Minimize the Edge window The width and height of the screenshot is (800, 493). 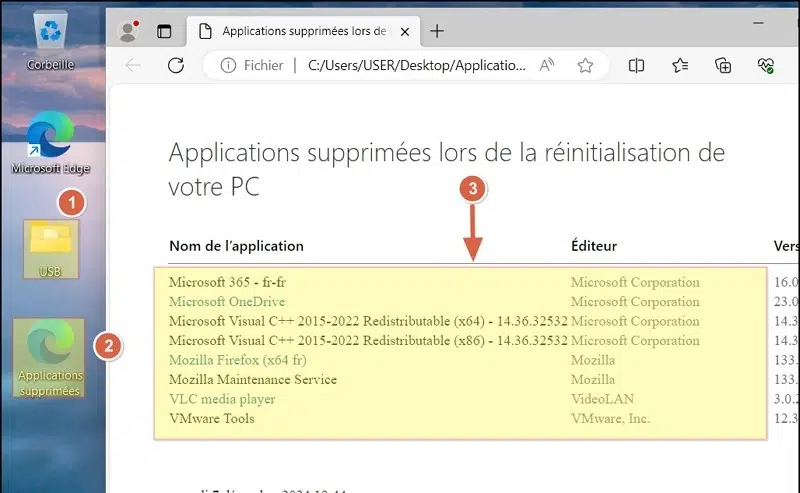[x=758, y=23]
